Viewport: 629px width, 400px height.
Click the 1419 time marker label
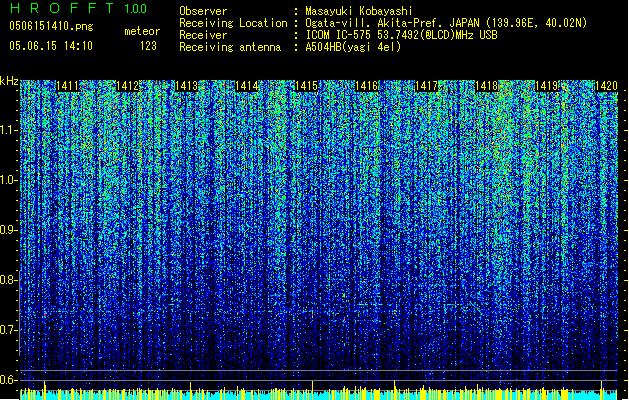tap(547, 86)
